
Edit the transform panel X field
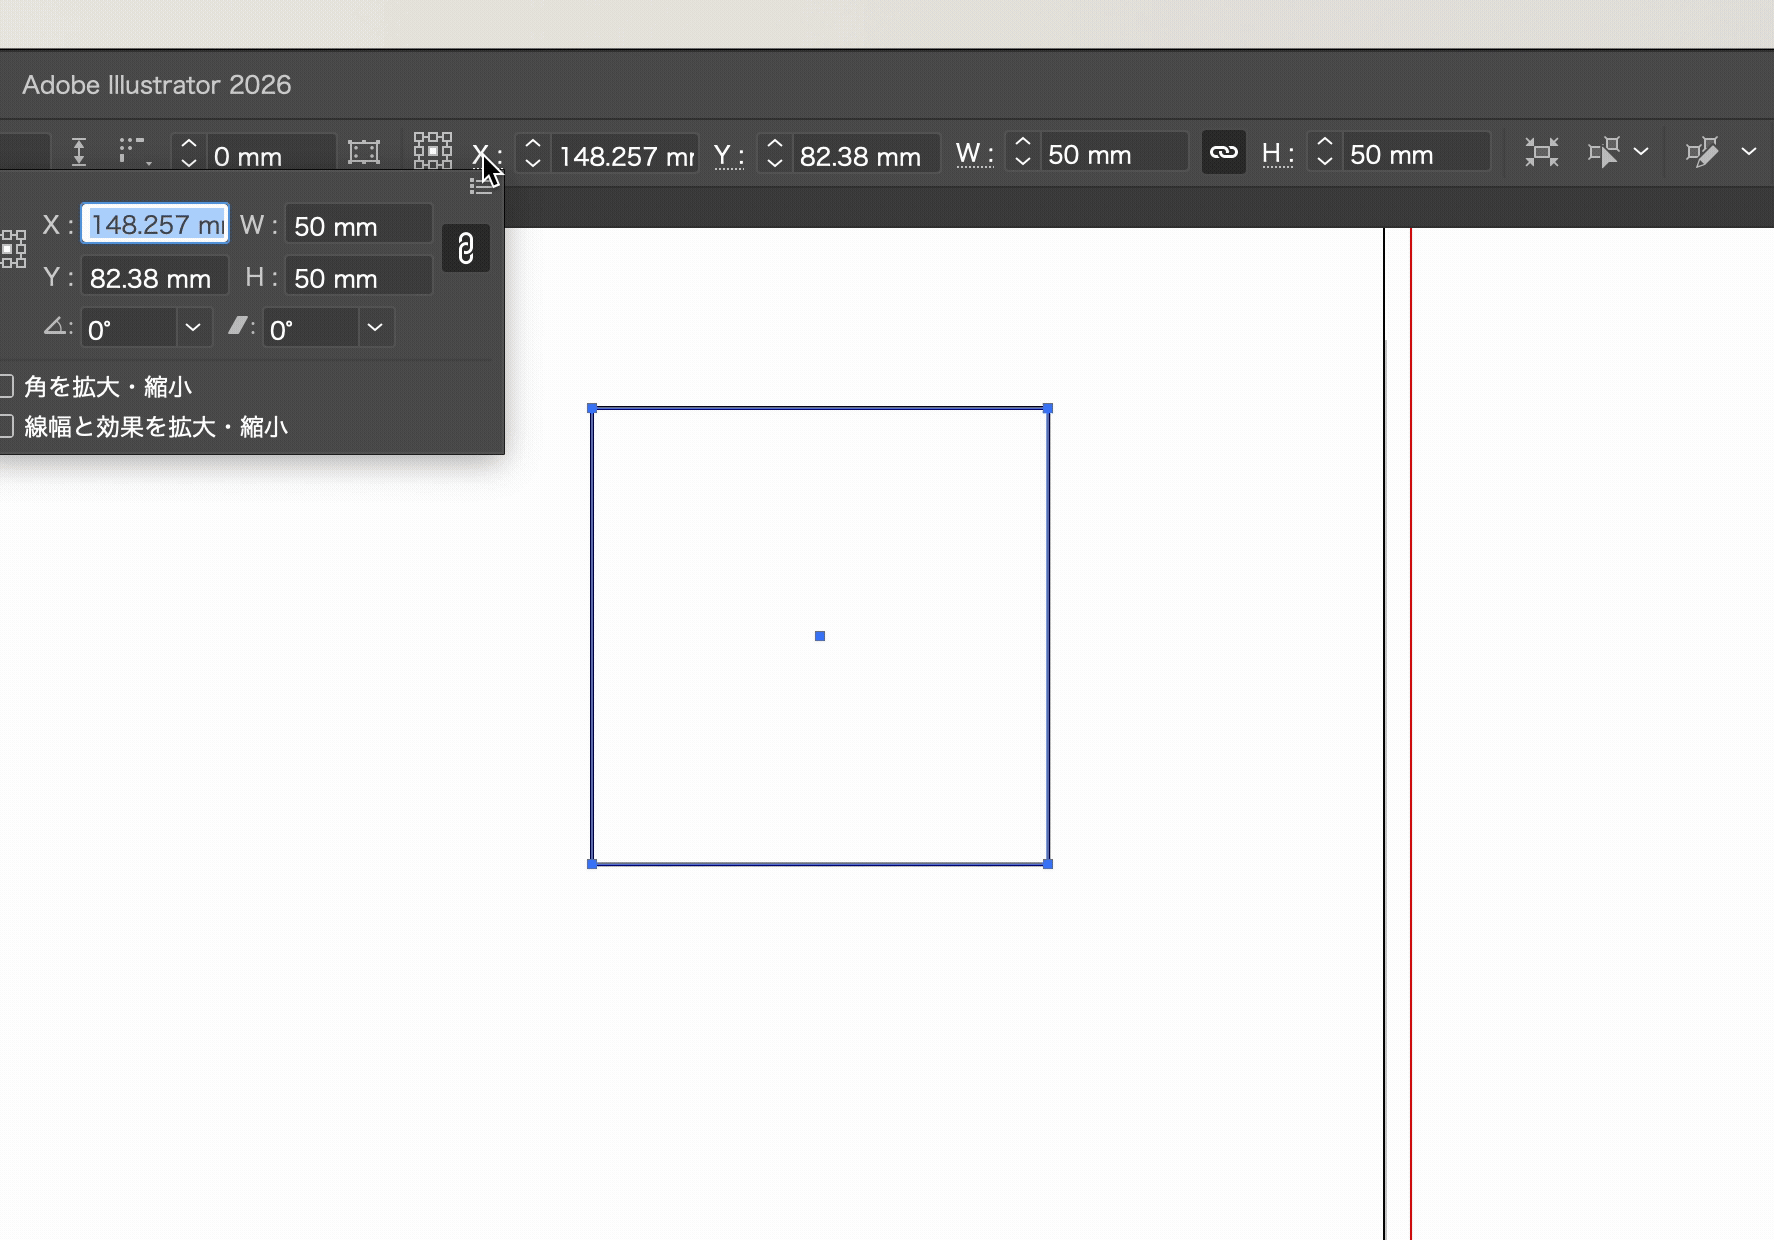[155, 224]
